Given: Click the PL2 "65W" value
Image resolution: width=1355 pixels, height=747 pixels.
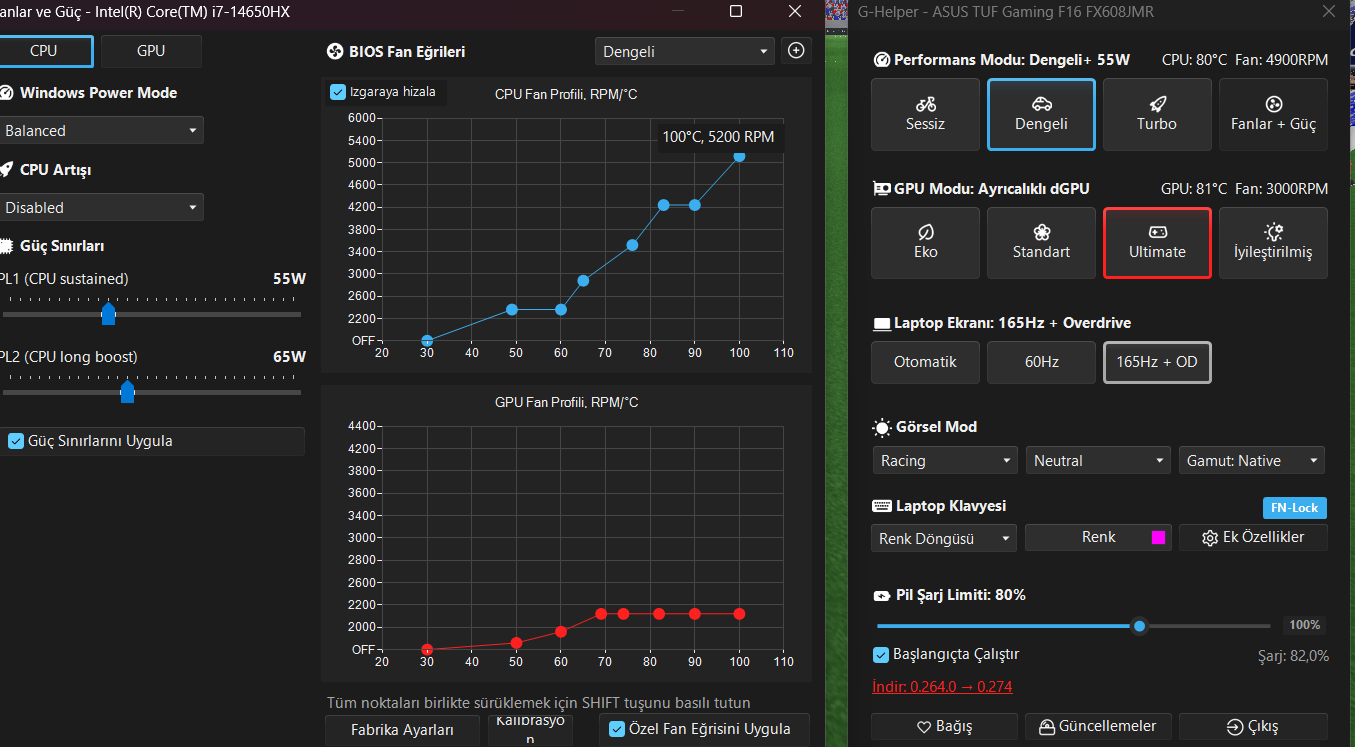Looking at the screenshot, I should click(x=289, y=357).
